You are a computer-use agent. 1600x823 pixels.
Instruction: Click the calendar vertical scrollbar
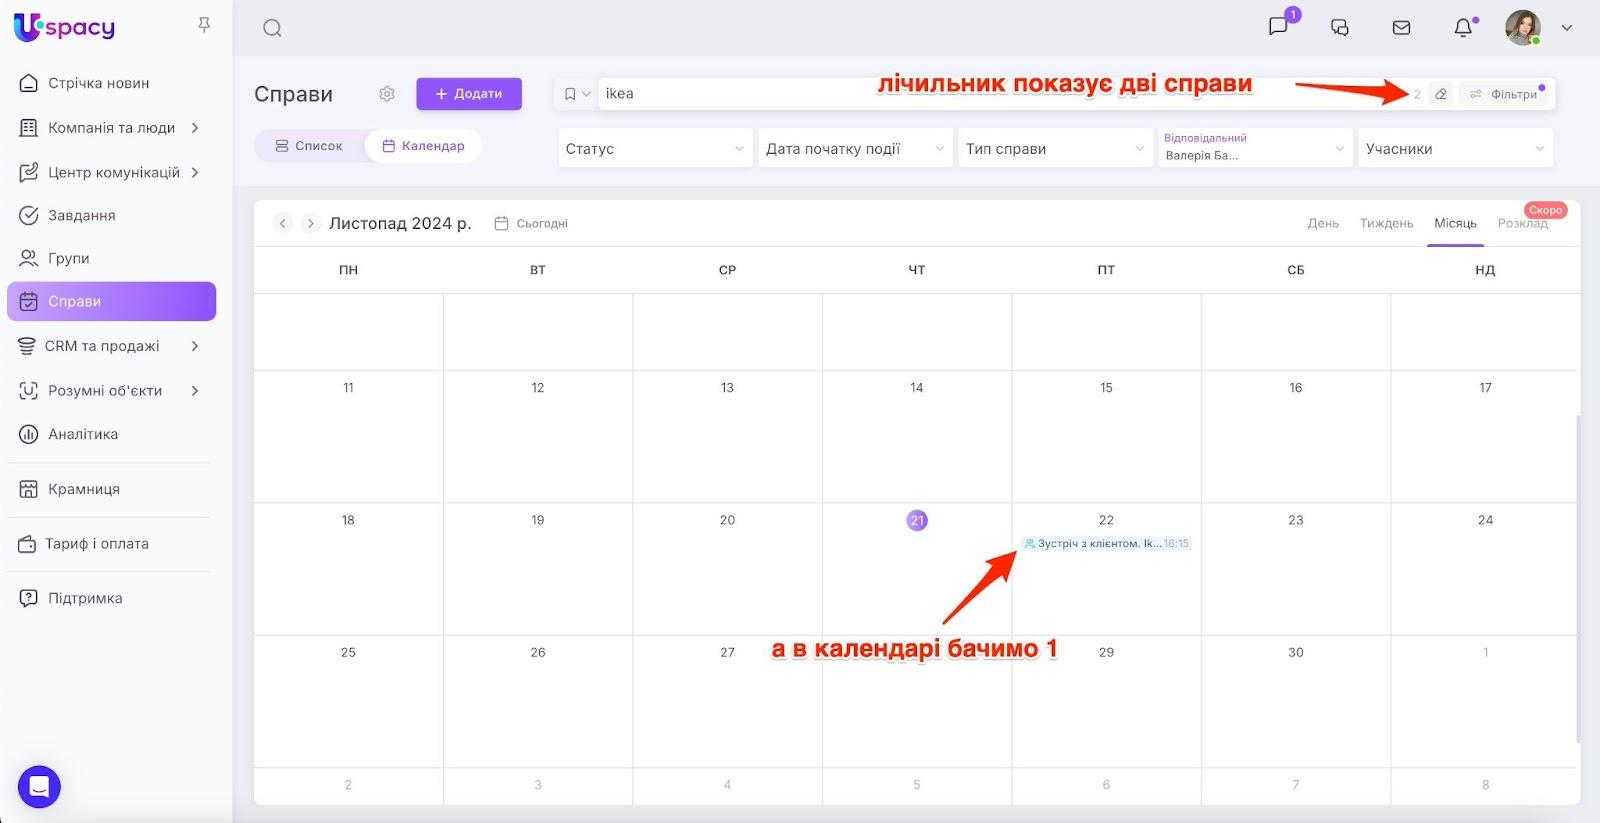click(x=1578, y=580)
